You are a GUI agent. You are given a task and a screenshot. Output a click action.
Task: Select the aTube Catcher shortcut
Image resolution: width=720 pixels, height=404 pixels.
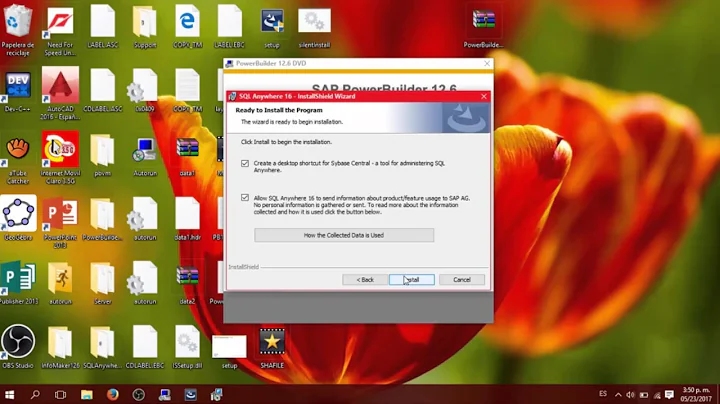(x=18, y=158)
